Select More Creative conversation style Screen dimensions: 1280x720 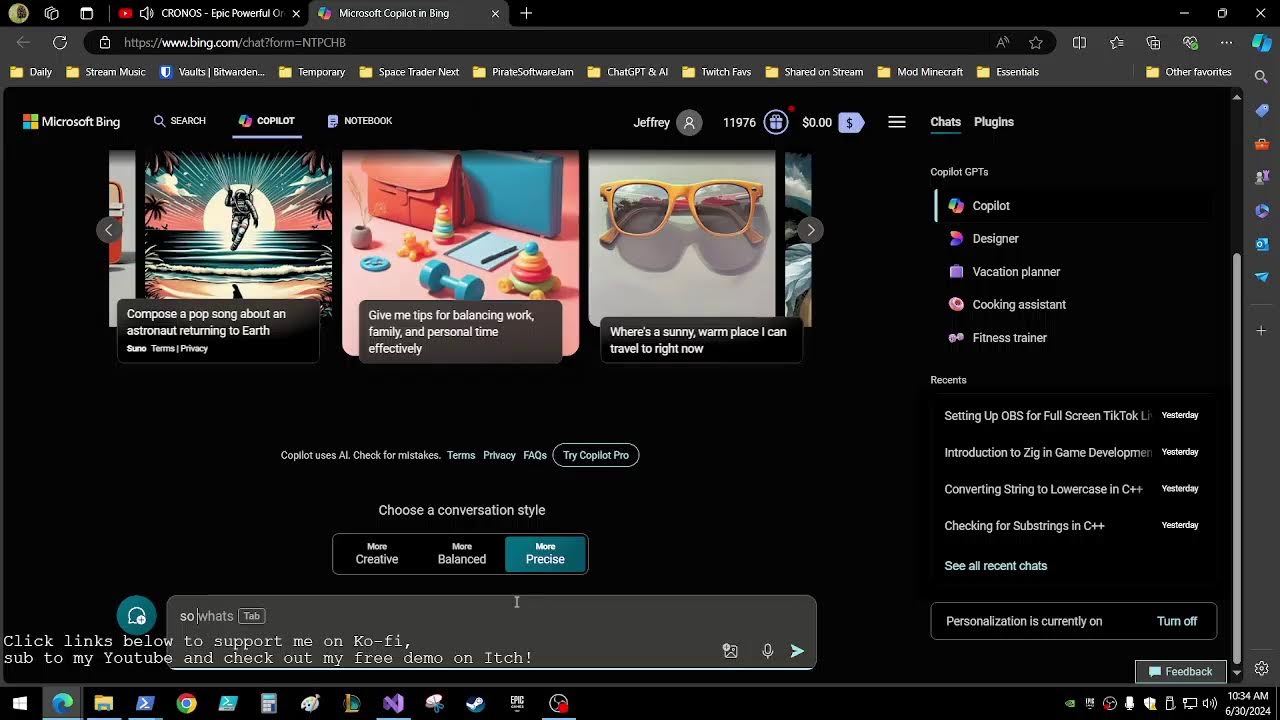[377, 554]
